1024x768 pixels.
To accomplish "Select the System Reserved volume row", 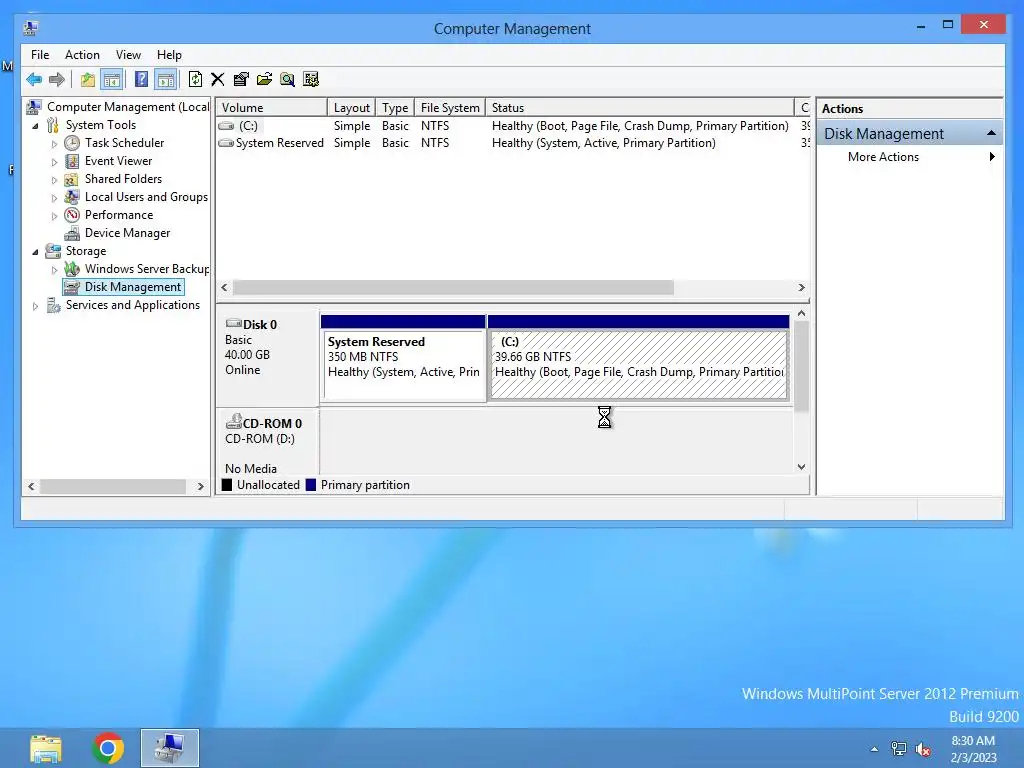I will coord(513,143).
